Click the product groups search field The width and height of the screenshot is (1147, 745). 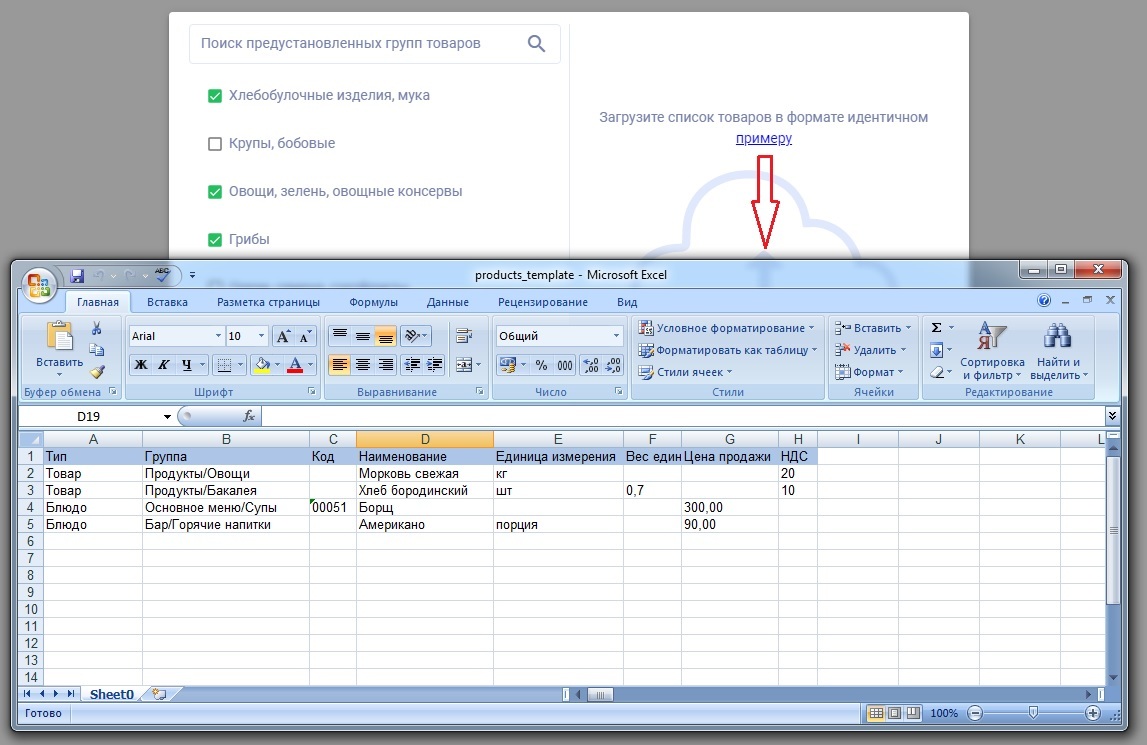point(375,43)
